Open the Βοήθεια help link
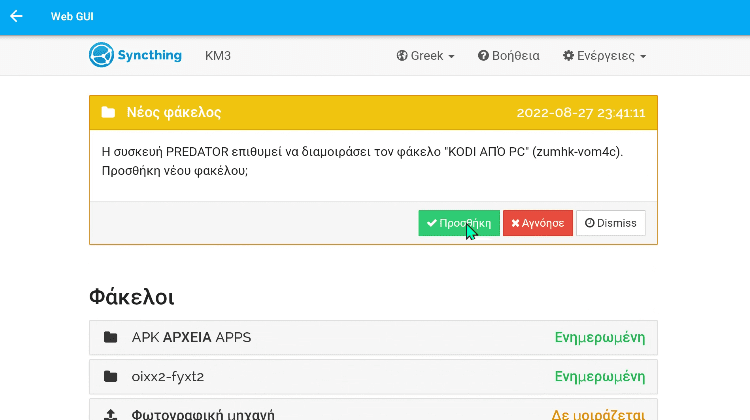Screen dimensions: 750x420 click(x=508, y=56)
